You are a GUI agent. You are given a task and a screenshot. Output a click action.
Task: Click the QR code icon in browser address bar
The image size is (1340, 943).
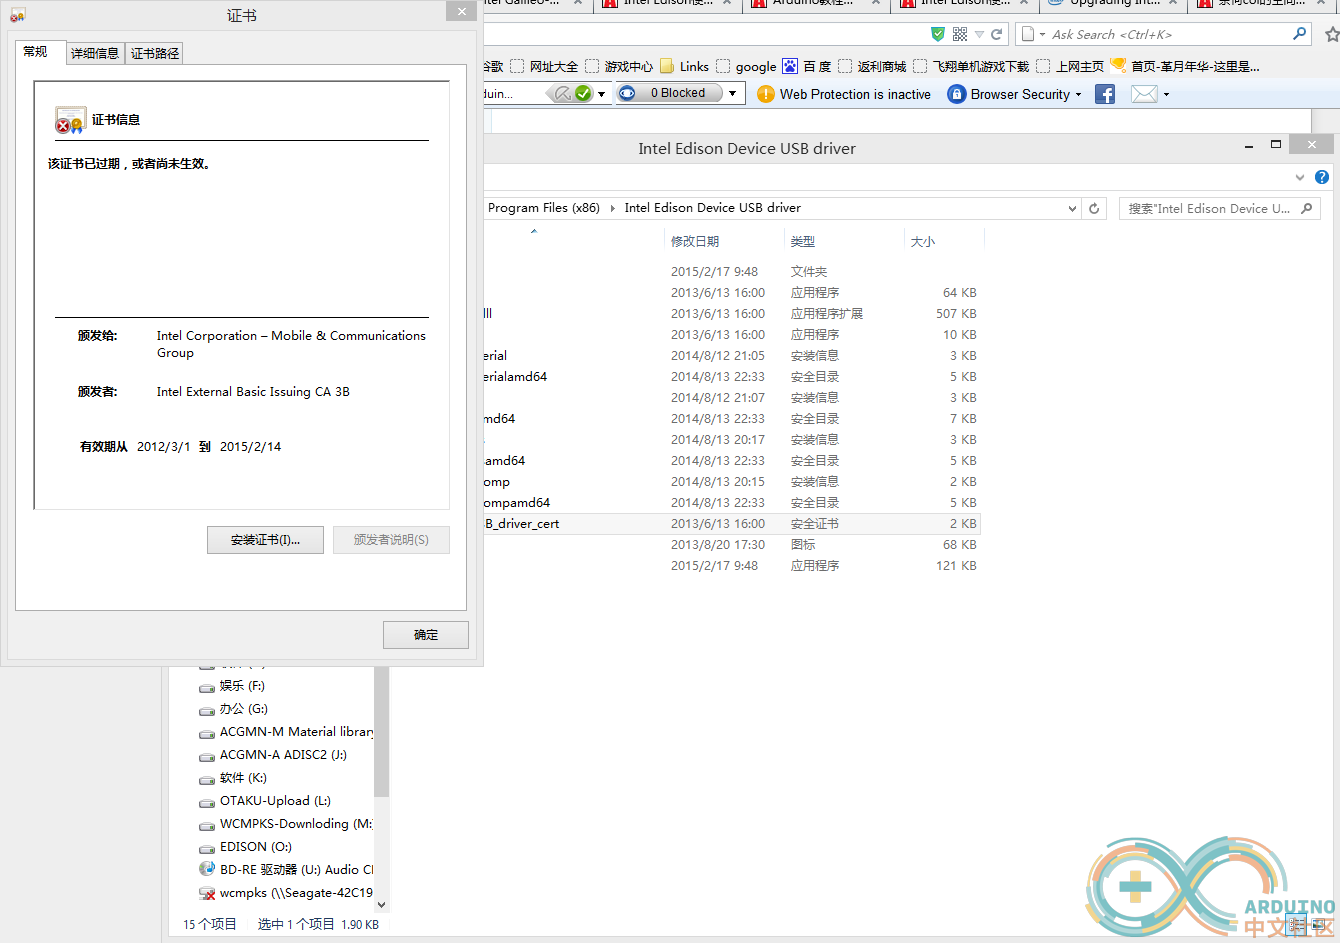[960, 34]
